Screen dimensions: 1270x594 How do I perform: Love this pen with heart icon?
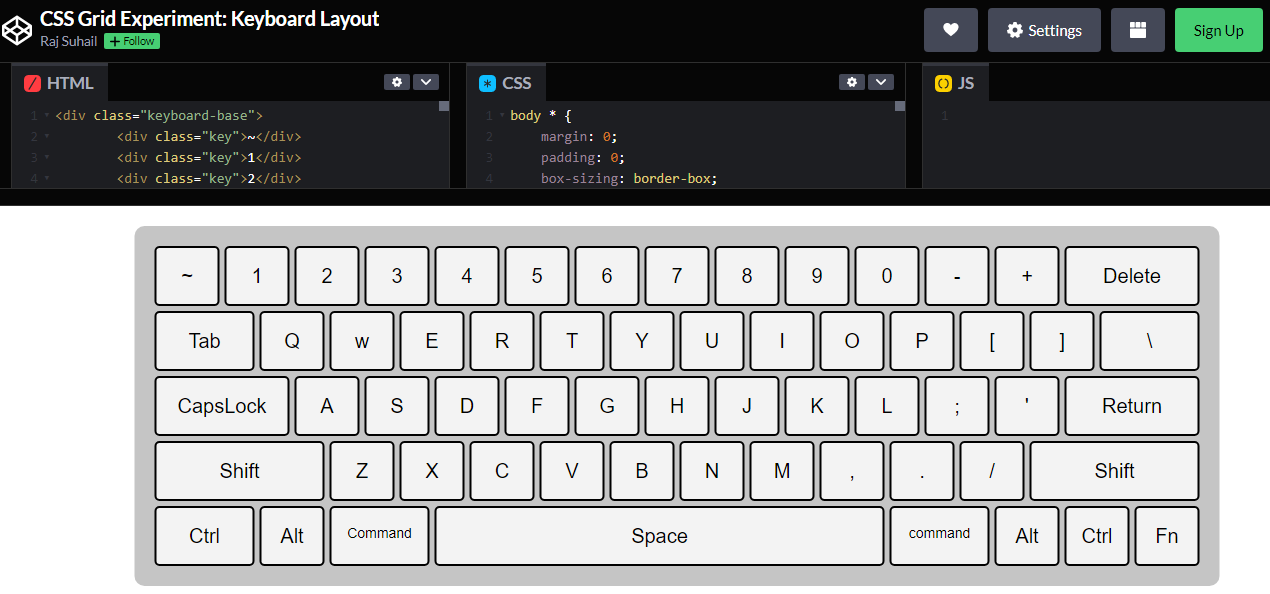(950, 30)
